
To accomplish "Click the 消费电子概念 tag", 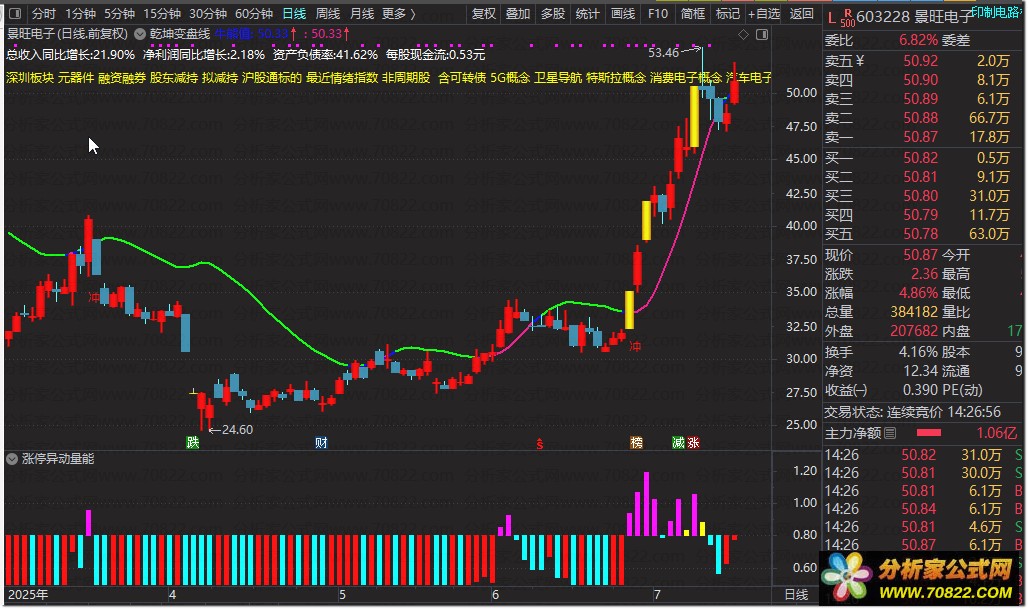I will (686, 77).
